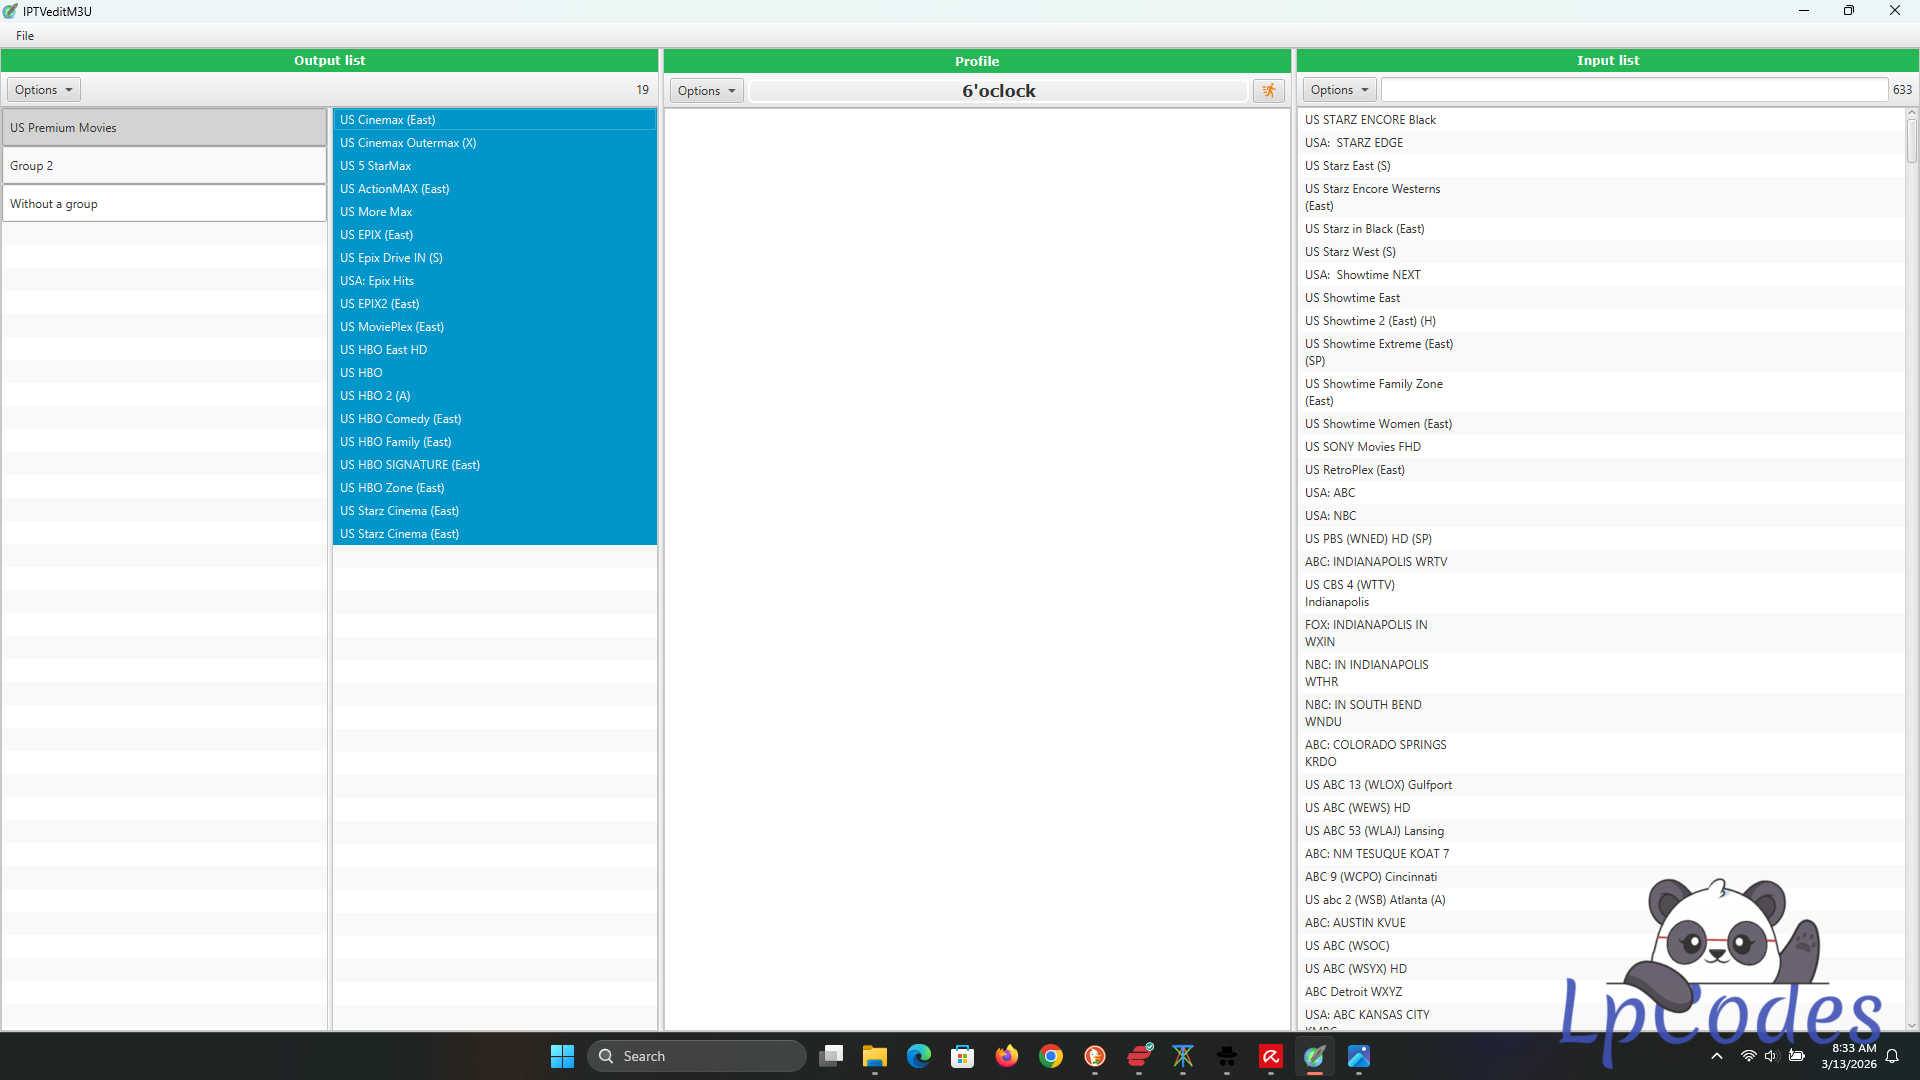Open File Explorer in the taskbar
The height and width of the screenshot is (1080, 1920).
874,1056
